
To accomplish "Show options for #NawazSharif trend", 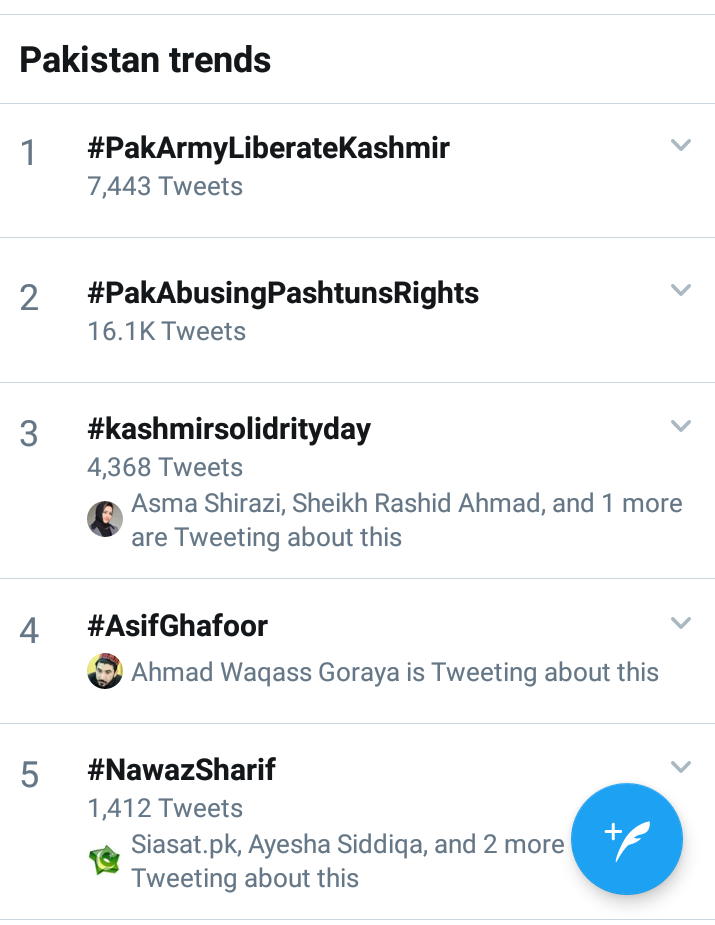I will (681, 768).
